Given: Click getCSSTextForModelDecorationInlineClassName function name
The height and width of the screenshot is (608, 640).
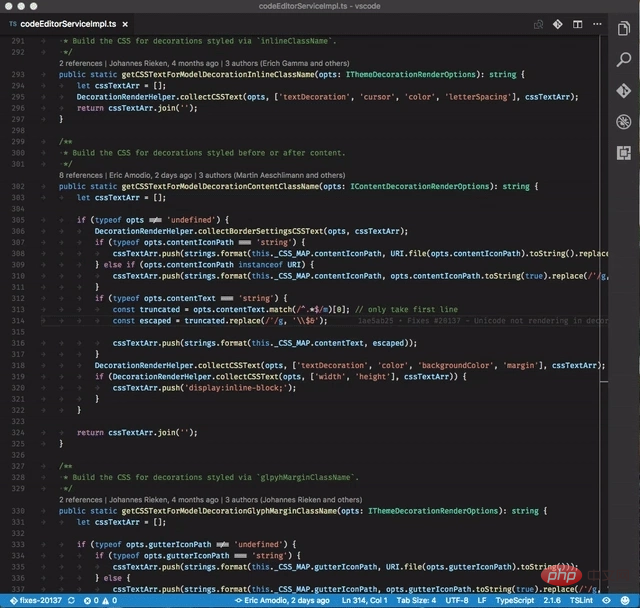Looking at the screenshot, I should click(218, 75).
